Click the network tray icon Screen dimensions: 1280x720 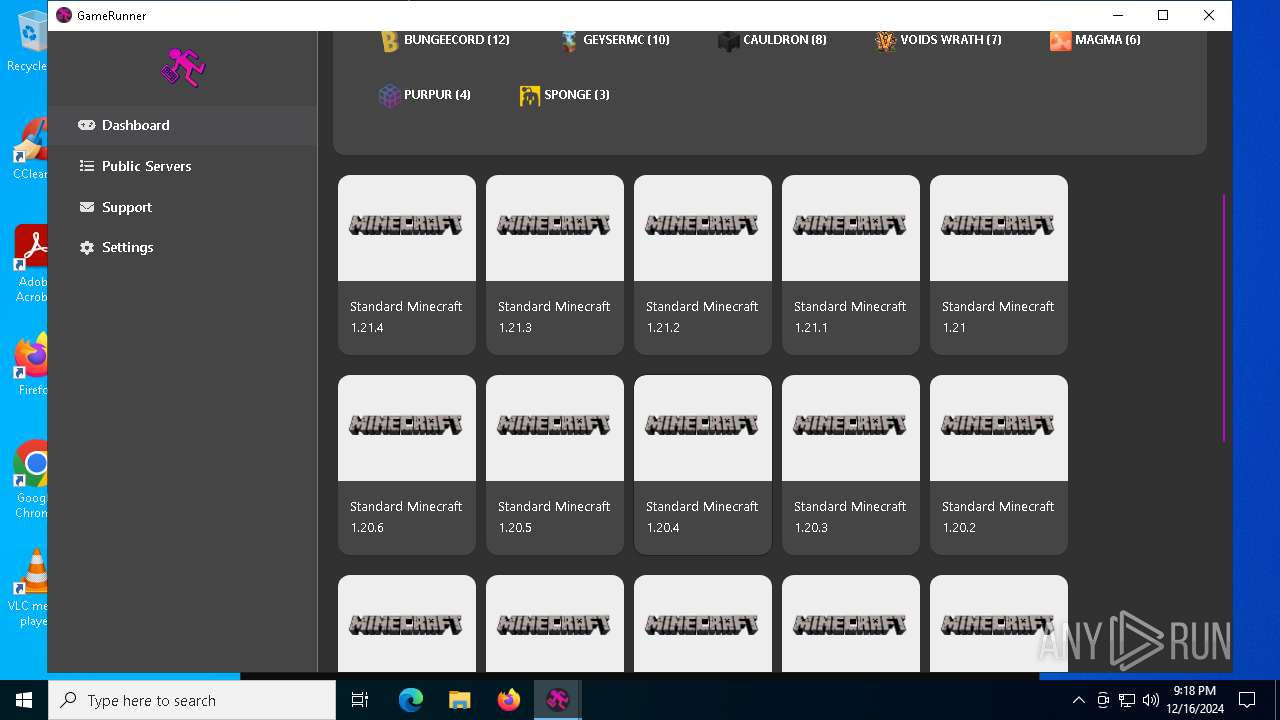click(1127, 700)
